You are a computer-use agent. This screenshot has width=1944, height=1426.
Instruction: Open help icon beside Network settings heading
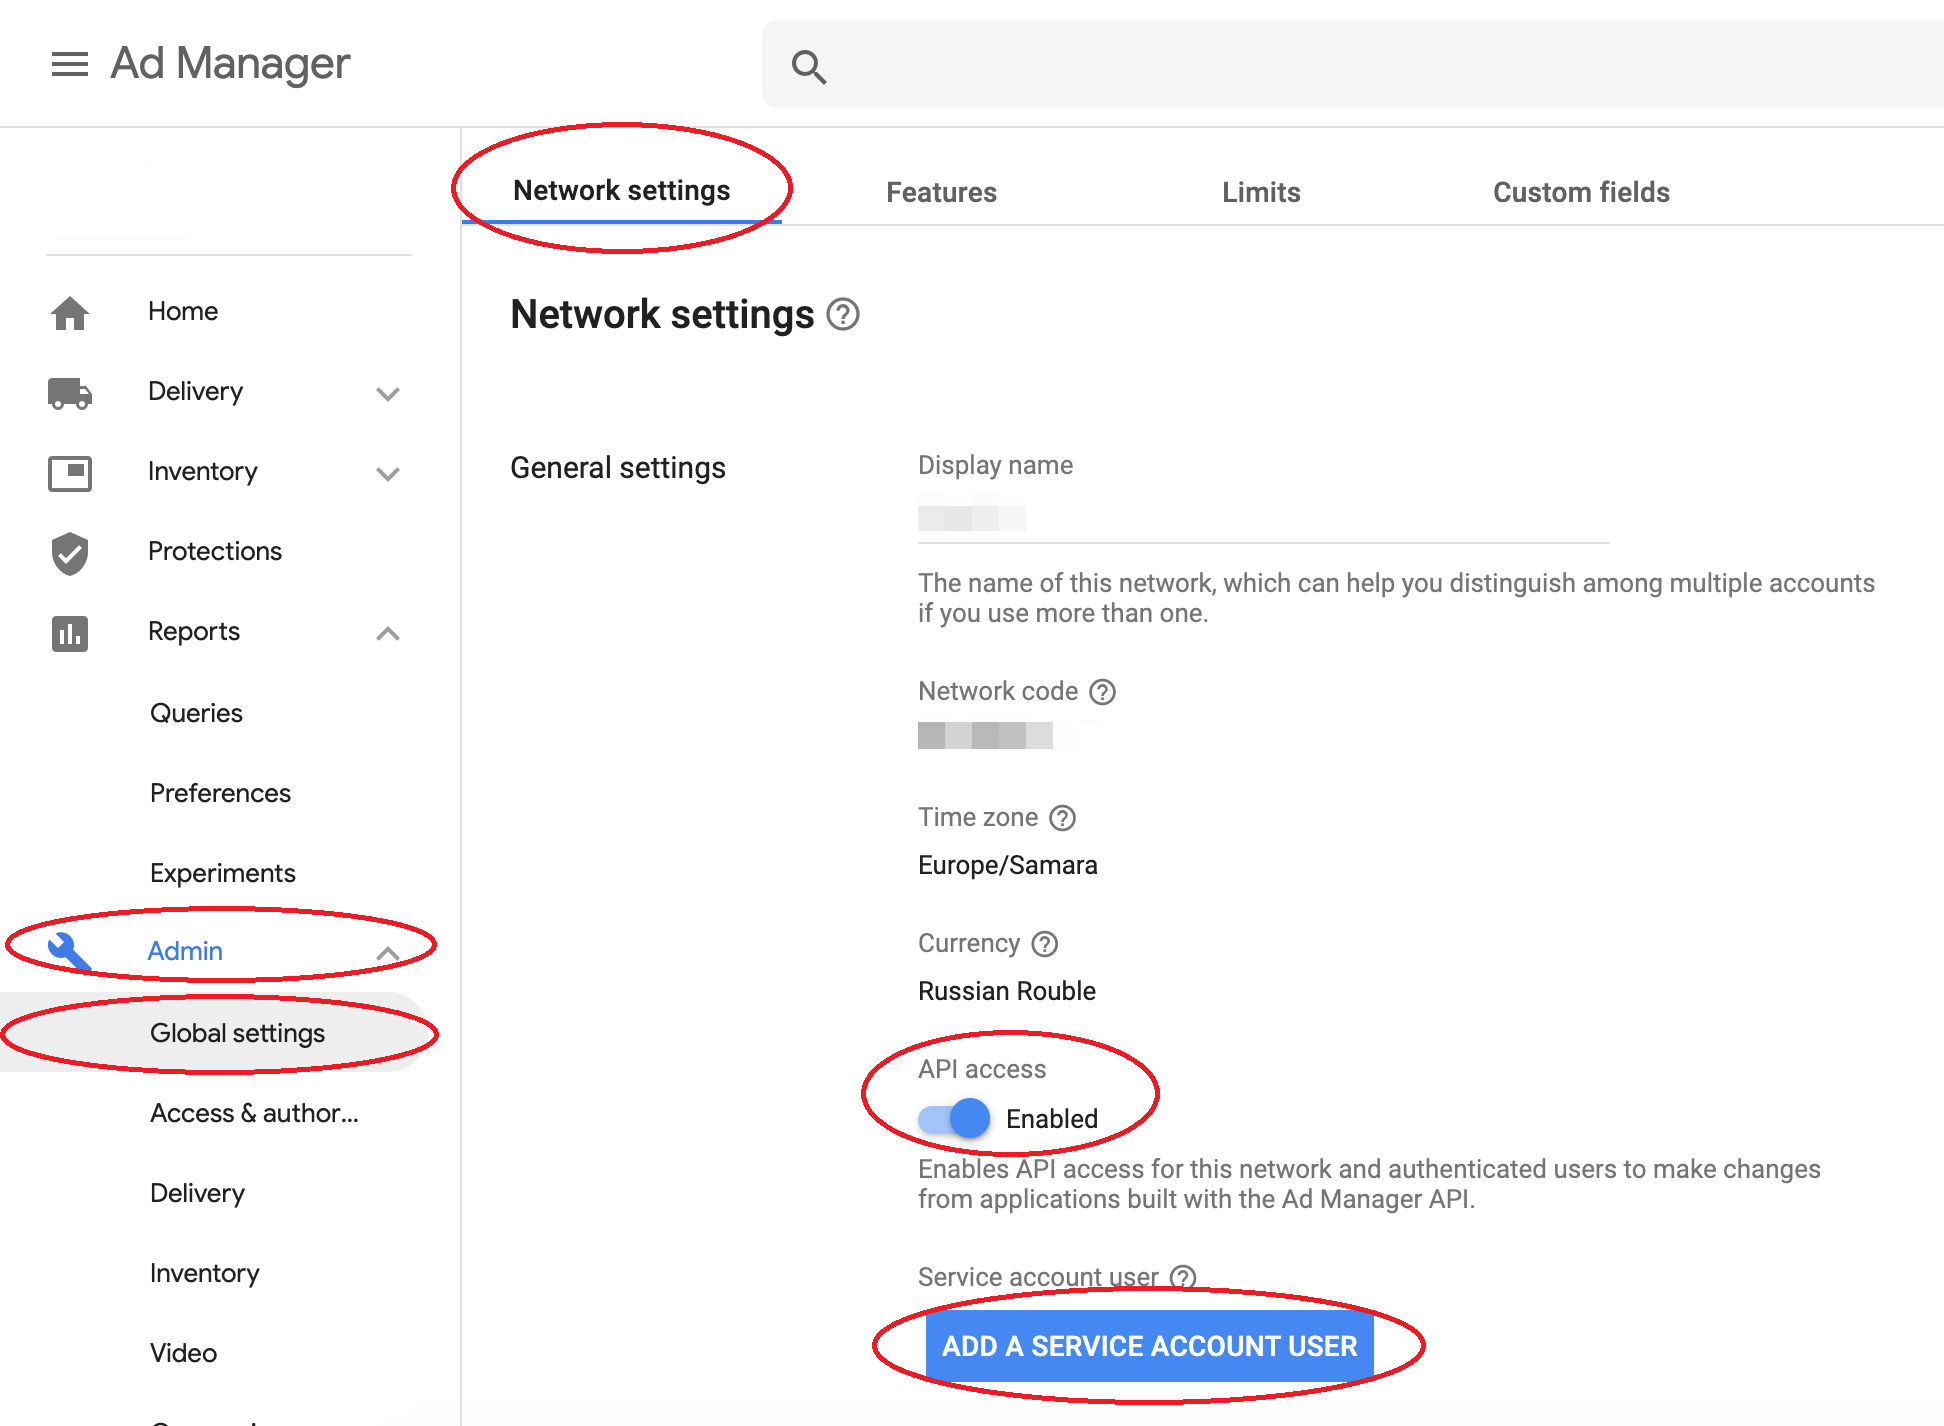[843, 315]
